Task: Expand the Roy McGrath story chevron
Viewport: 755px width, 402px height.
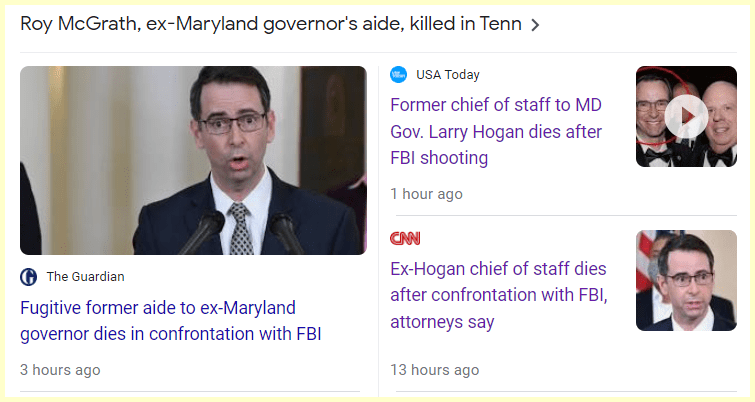Action: [535, 25]
